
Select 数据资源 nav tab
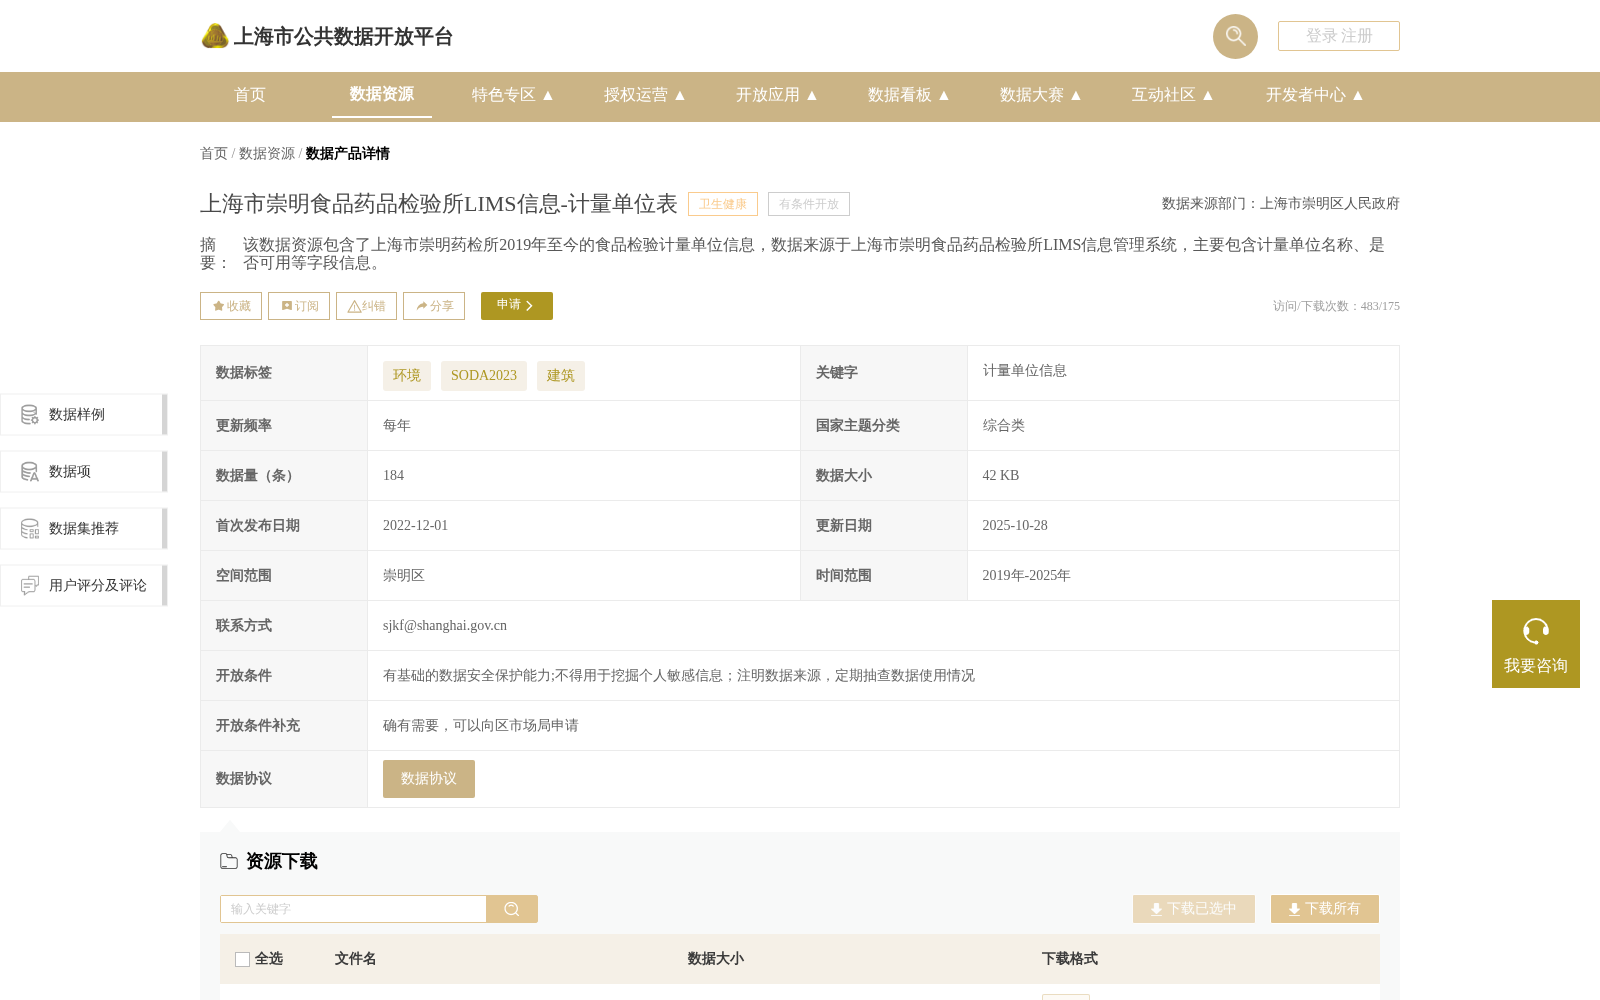(382, 94)
